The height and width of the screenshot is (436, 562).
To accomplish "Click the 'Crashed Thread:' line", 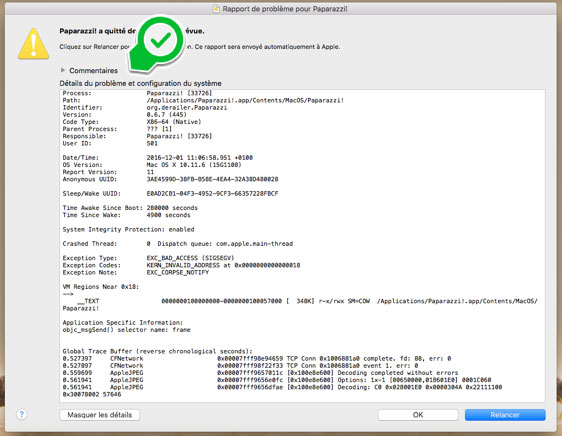I will (178, 244).
